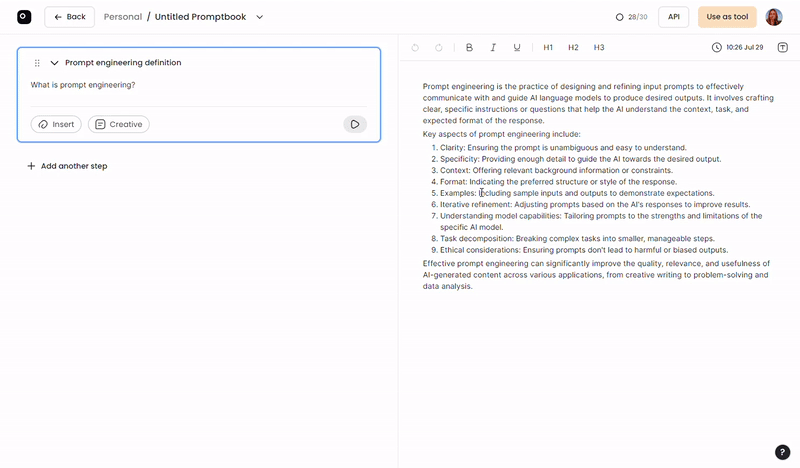Click the prompt text 'What is prompt engineering?'
The image size is (800, 468).
pos(83,85)
